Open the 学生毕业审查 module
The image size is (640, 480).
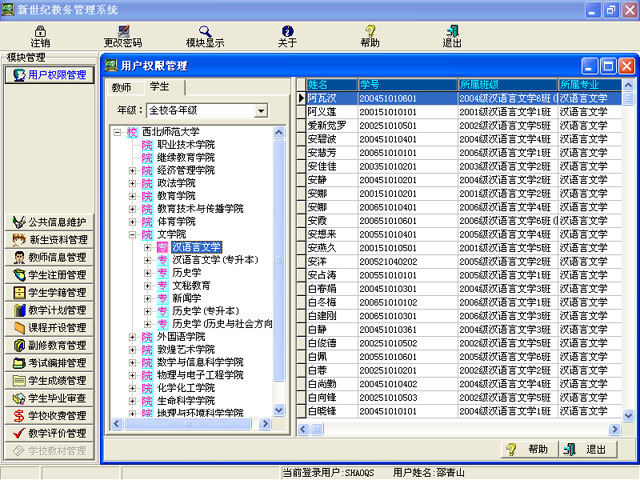tap(49, 398)
